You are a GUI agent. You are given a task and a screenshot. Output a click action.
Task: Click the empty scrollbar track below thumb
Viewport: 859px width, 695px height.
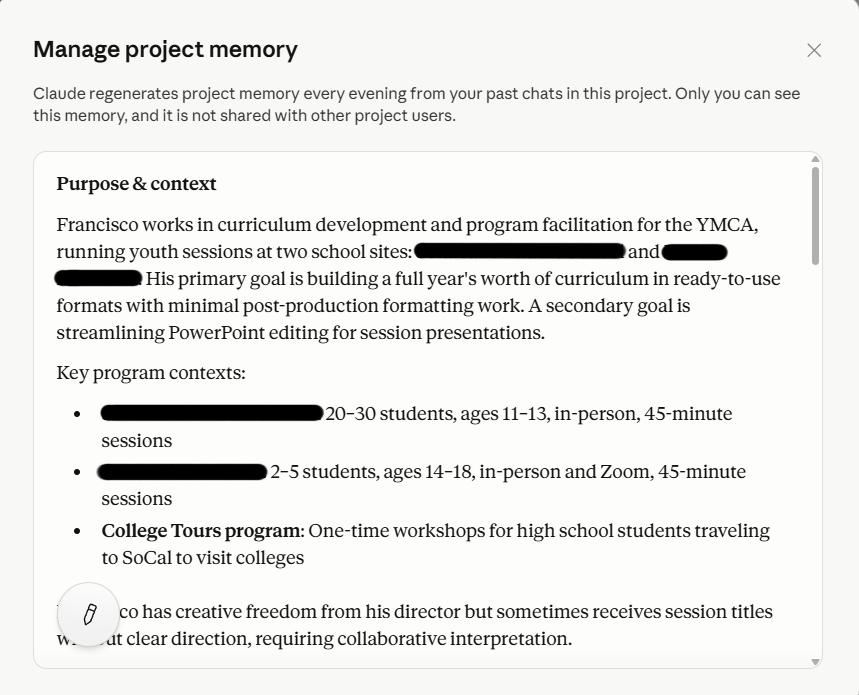pyautogui.click(x=815, y=460)
